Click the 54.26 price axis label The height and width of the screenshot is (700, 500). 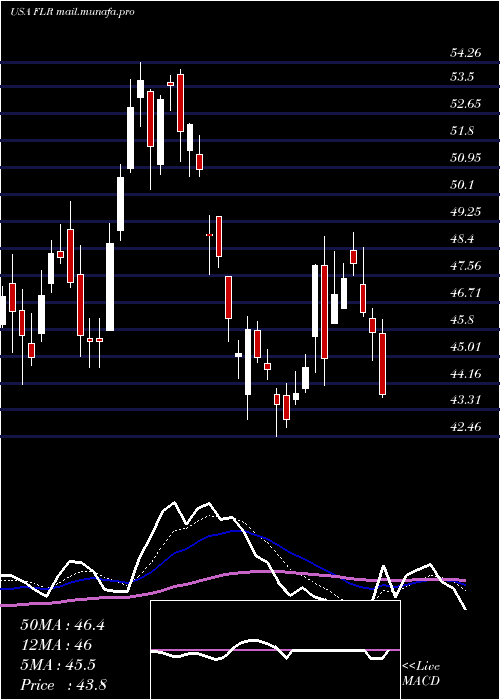466,53
